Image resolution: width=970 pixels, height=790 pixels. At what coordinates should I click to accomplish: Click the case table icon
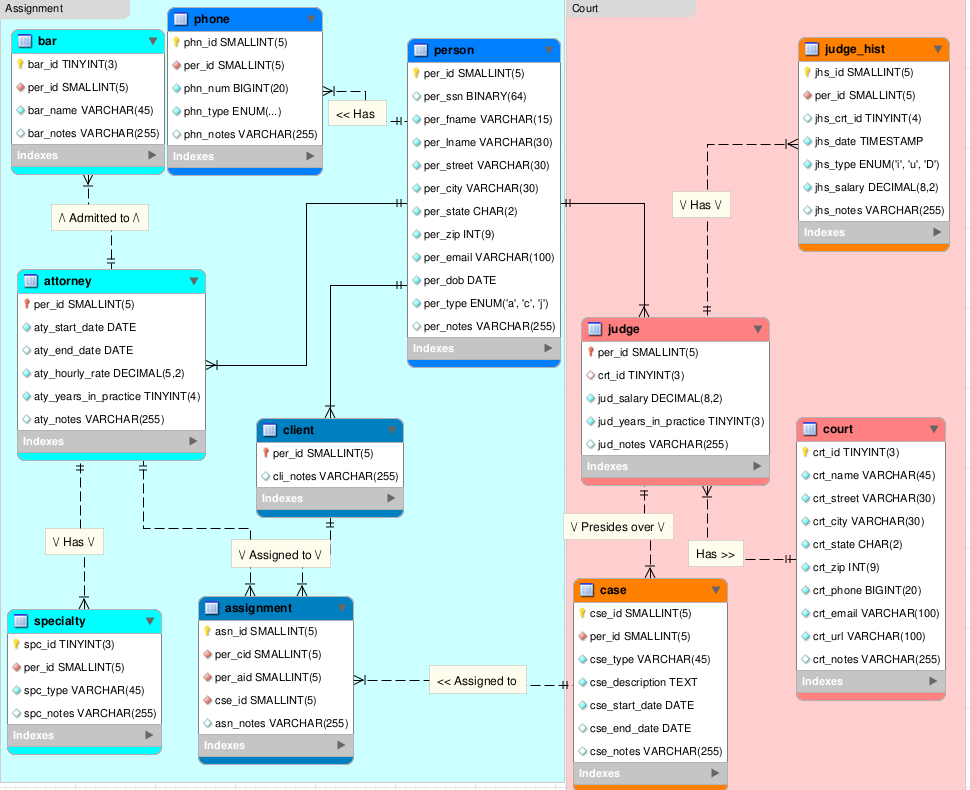586,590
